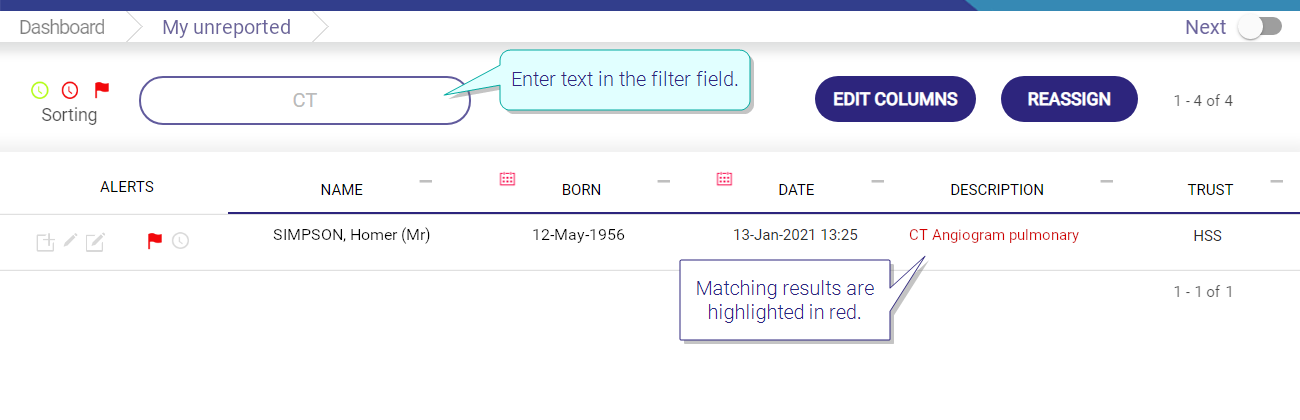Click the filter field containing CT
The image size is (1300, 420).
coord(305,100)
